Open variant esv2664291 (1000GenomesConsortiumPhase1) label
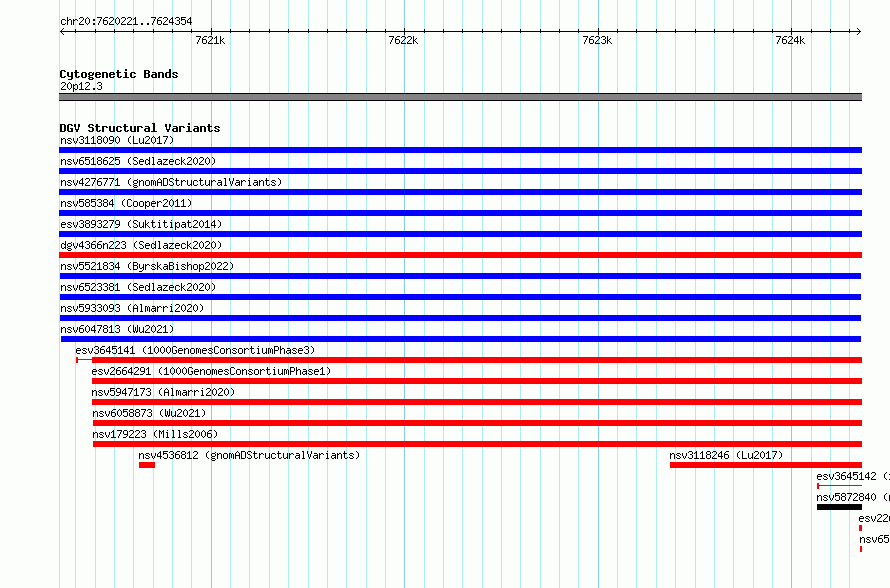890x588 pixels. point(211,371)
